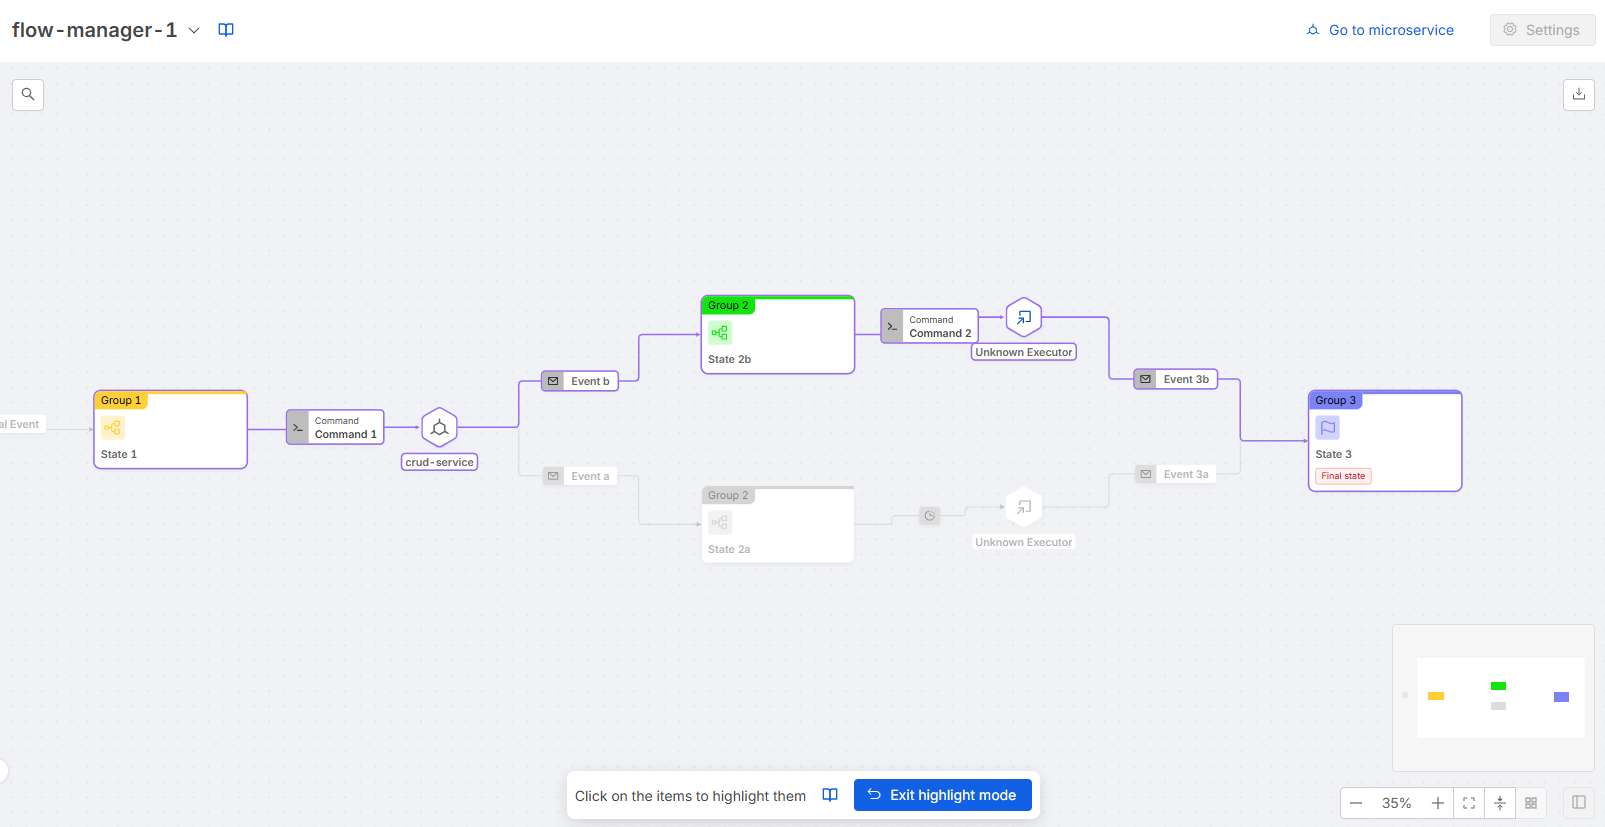Click the green Group 2 header label

(728, 305)
